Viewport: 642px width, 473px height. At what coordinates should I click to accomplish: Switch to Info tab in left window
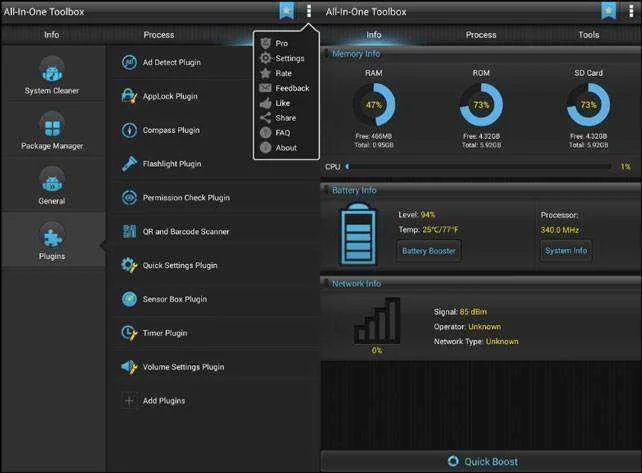[x=52, y=35]
